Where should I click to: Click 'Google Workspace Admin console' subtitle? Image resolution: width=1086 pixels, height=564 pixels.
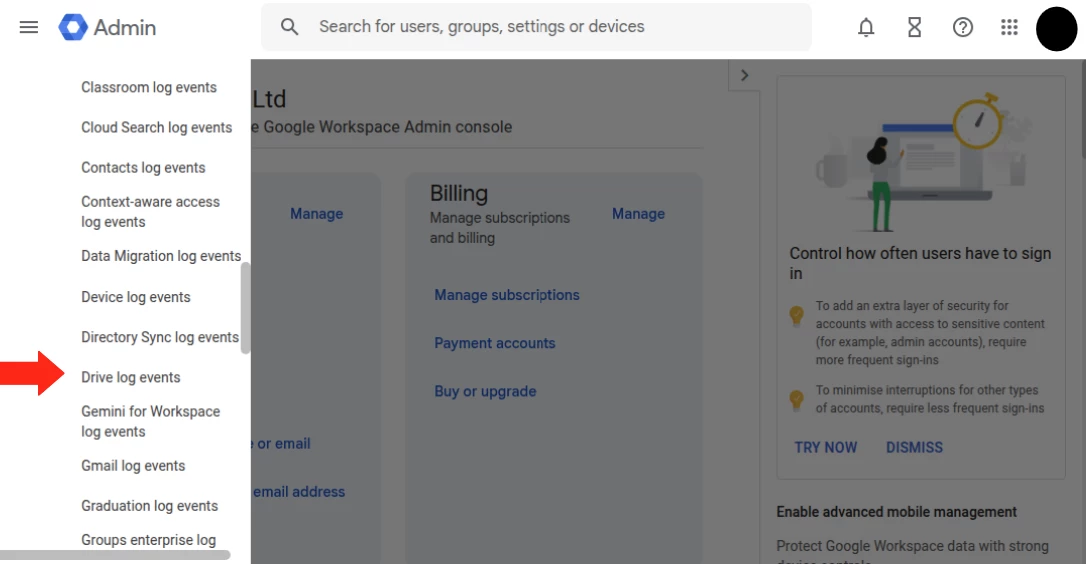[388, 127]
